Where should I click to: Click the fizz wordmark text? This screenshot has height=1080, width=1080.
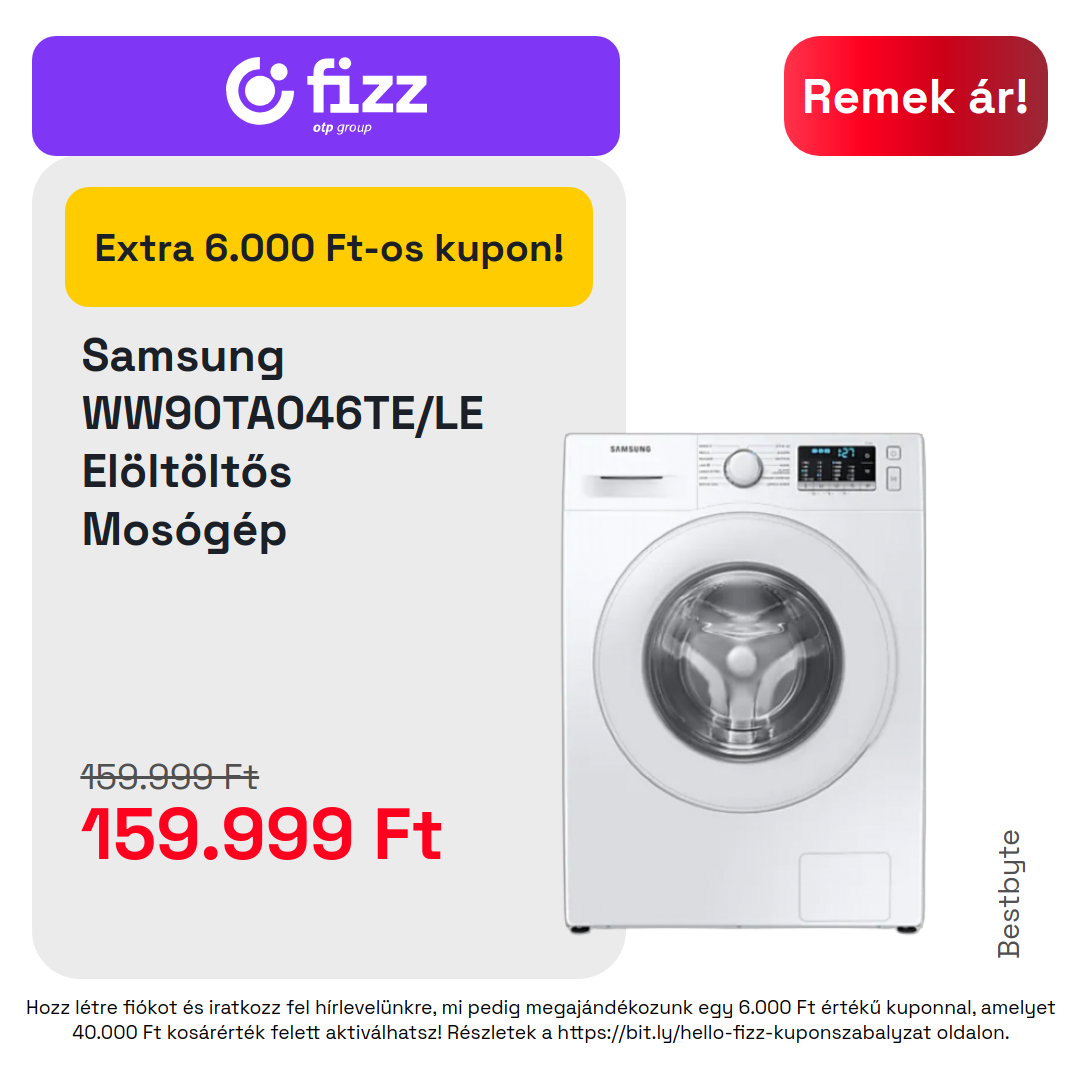click(367, 86)
